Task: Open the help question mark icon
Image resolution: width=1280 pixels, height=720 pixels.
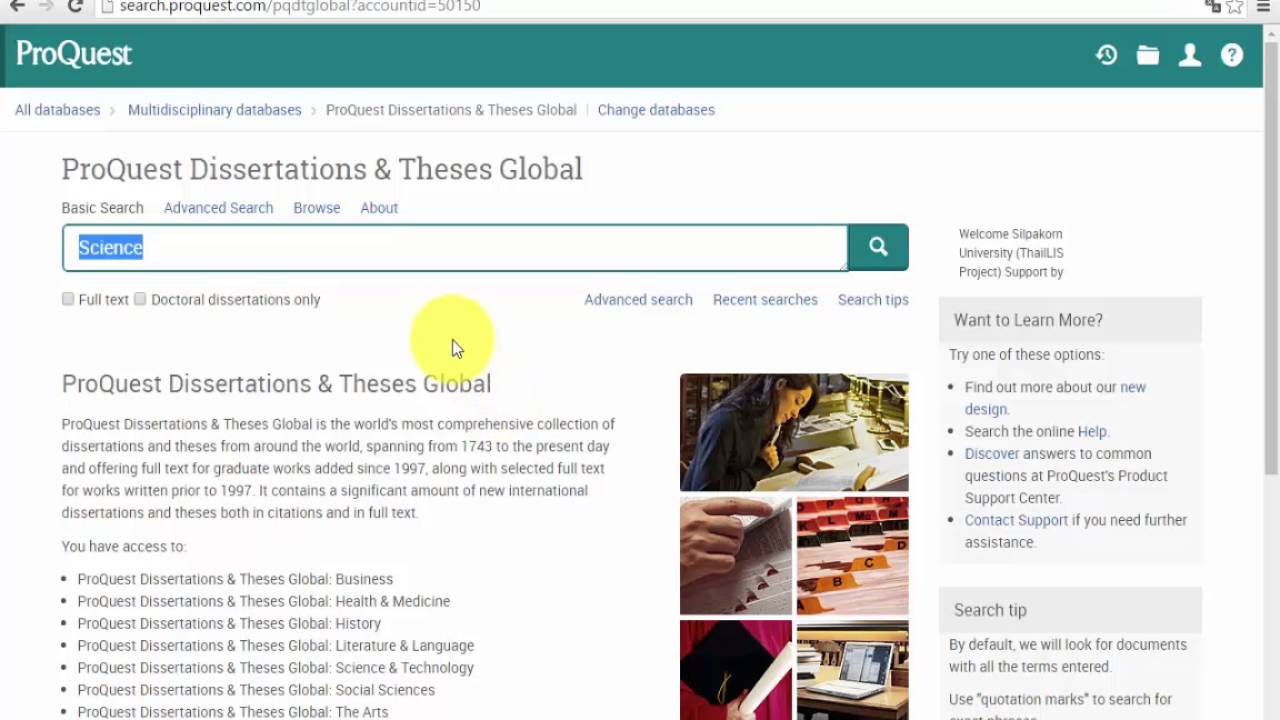Action: 1232,55
